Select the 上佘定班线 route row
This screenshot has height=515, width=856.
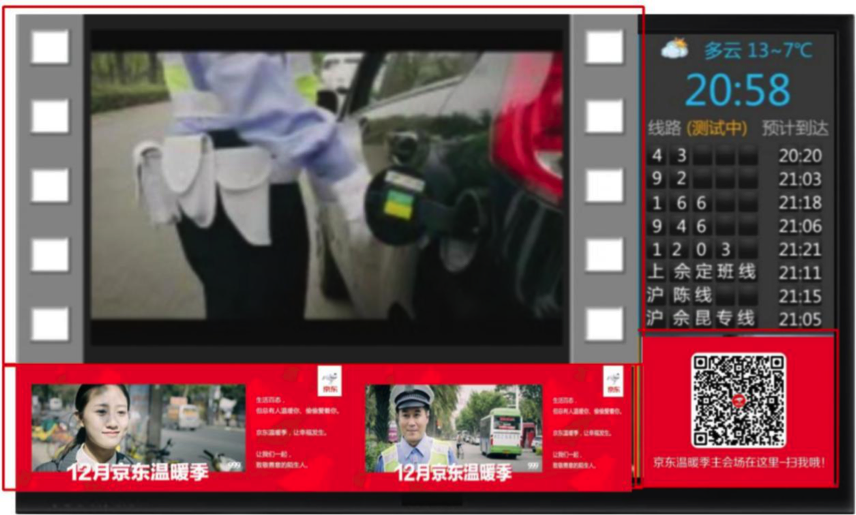736,273
